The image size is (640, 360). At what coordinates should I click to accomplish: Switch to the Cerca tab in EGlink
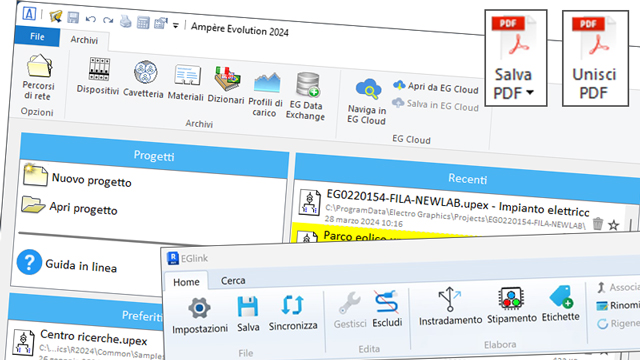click(233, 280)
